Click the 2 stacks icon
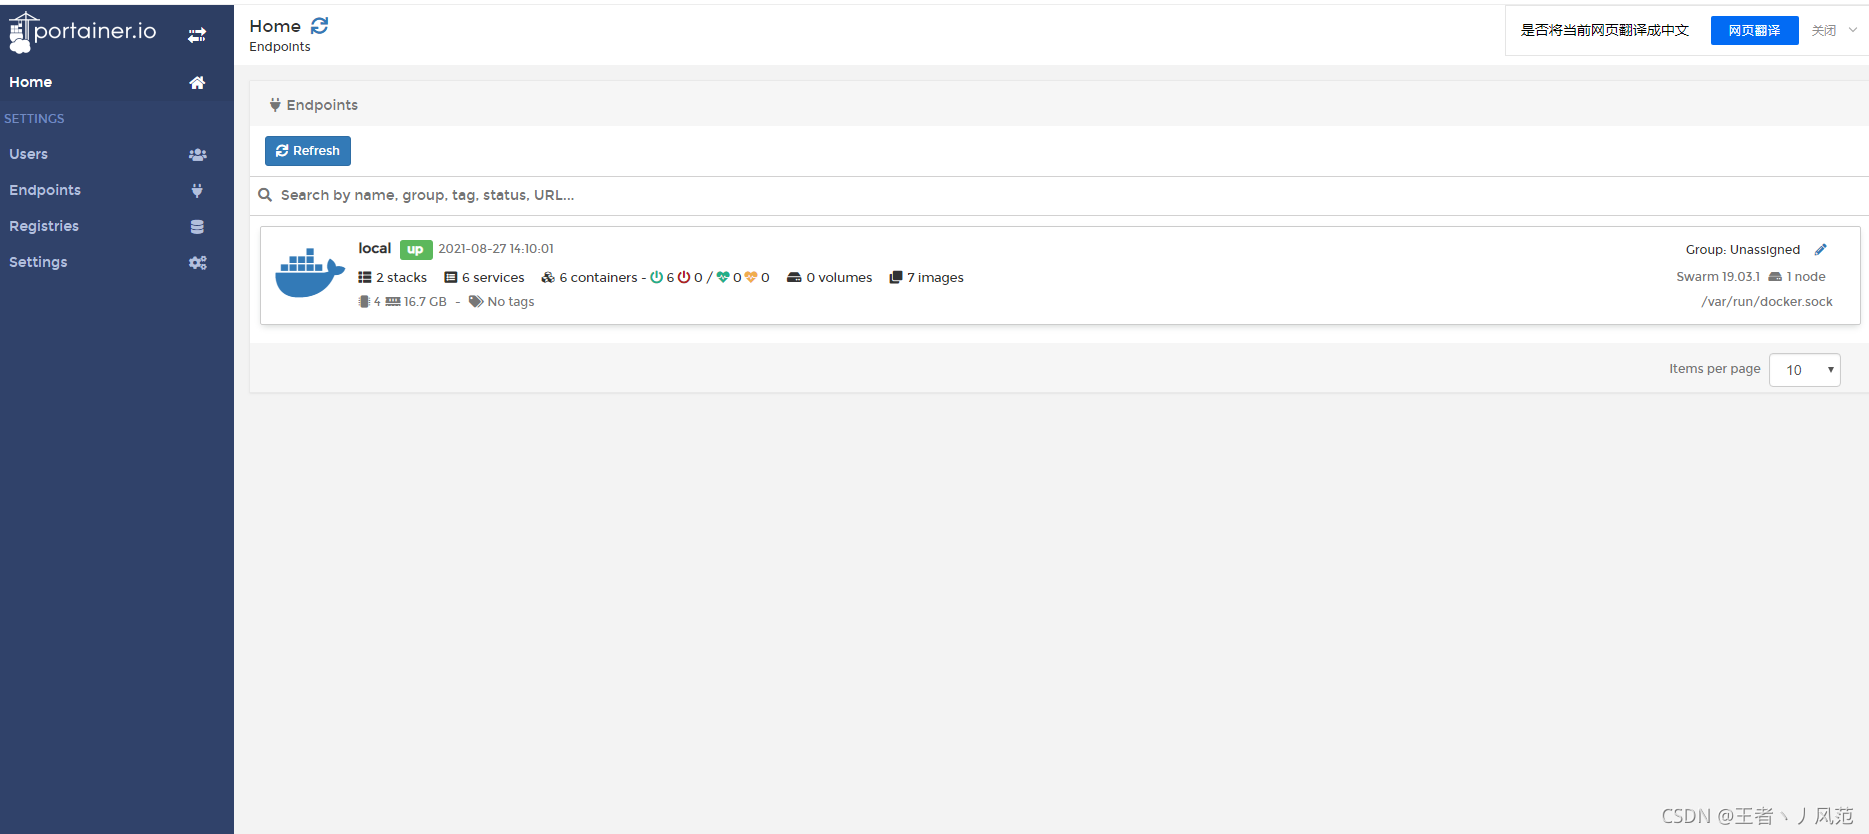 pyautogui.click(x=365, y=278)
